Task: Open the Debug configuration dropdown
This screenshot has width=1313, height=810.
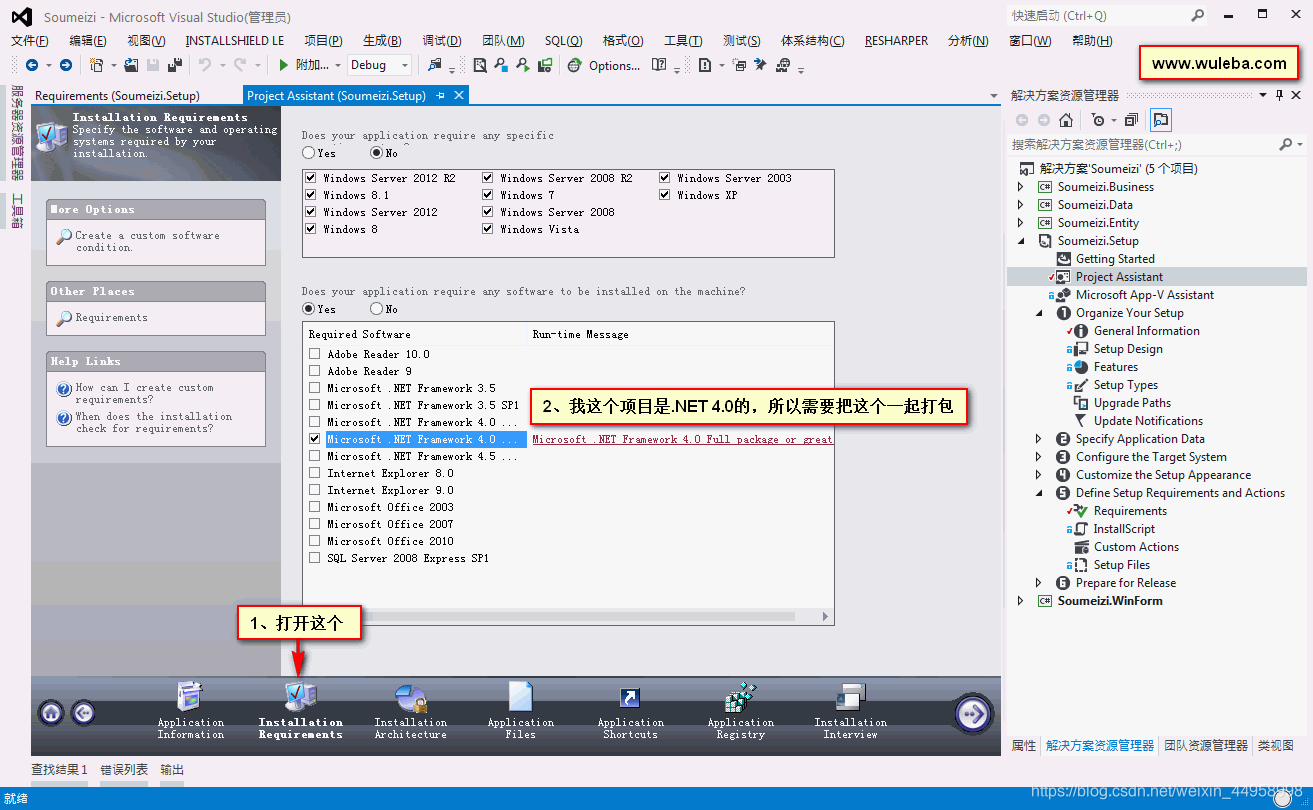Action: pyautogui.click(x=380, y=65)
